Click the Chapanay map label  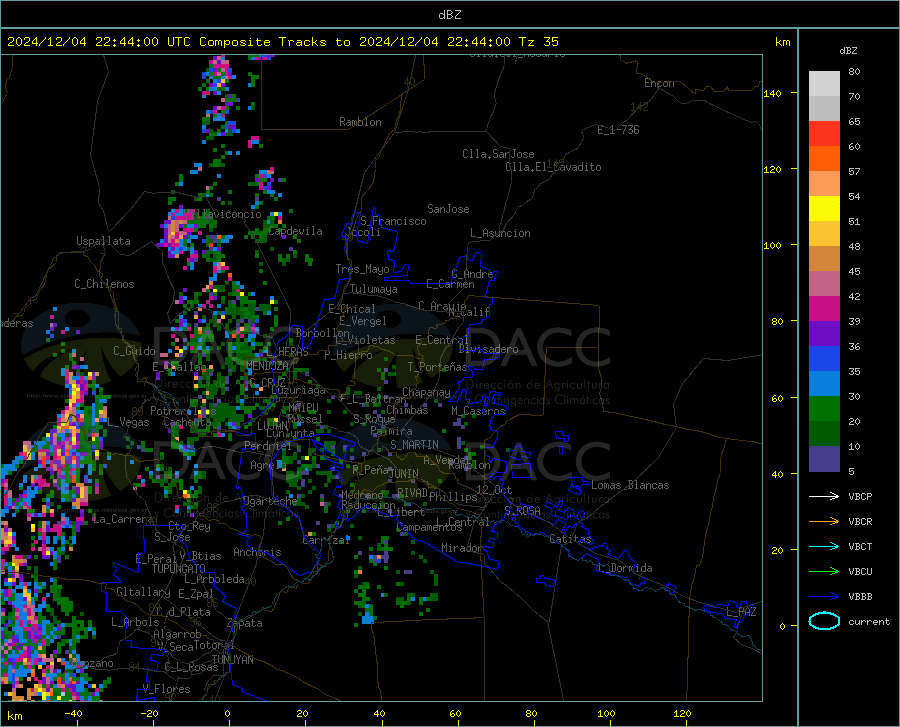pos(426,392)
